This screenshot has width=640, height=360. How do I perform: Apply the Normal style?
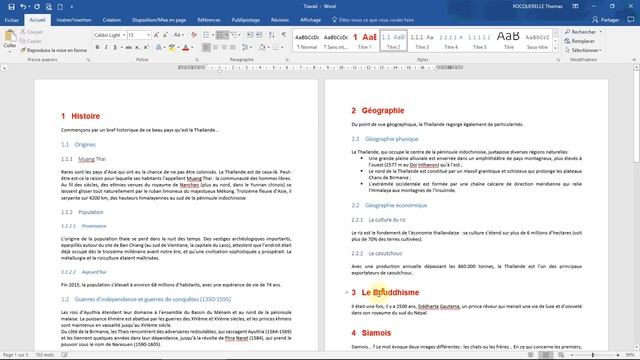[x=307, y=40]
